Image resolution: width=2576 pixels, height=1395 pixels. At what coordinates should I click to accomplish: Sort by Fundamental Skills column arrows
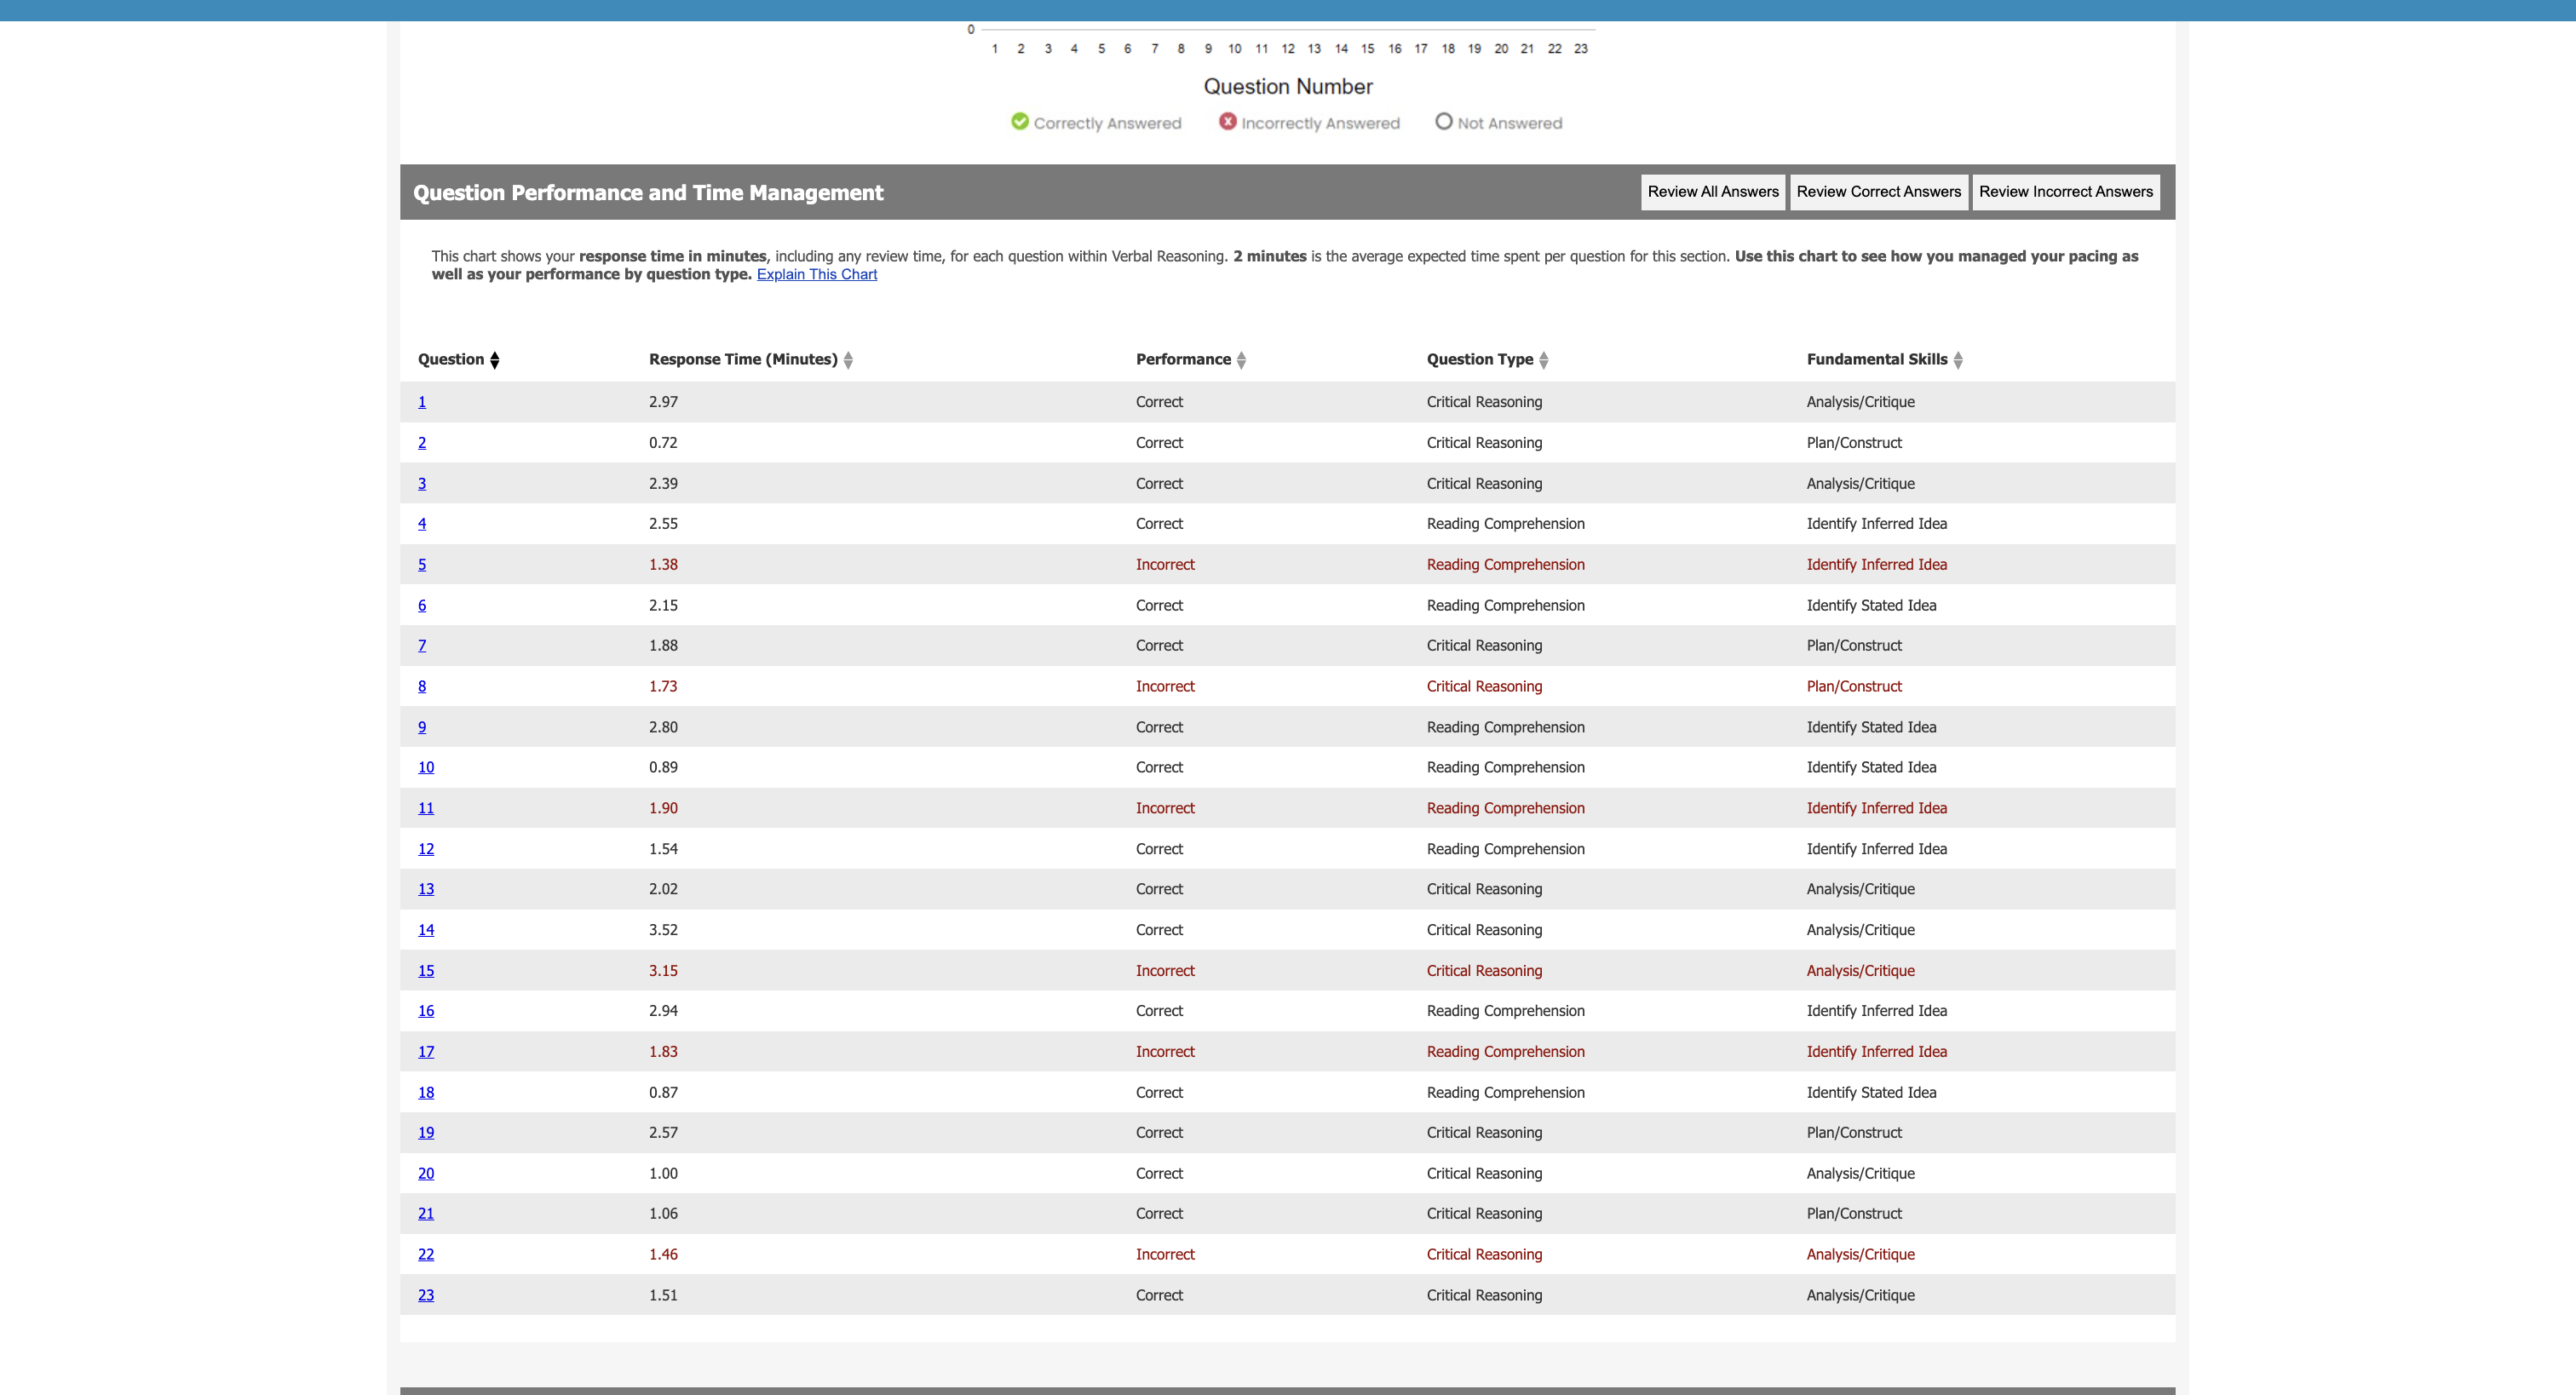click(1957, 360)
